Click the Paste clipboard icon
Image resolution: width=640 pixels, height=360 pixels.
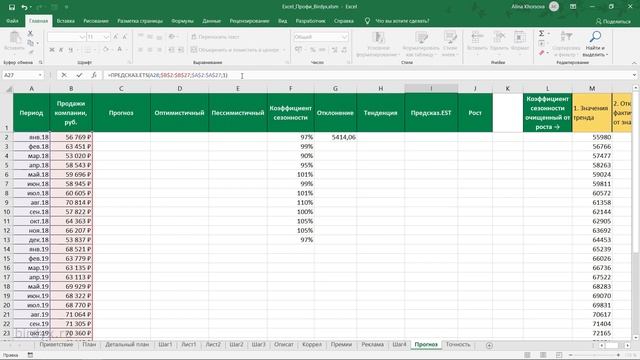[15, 38]
